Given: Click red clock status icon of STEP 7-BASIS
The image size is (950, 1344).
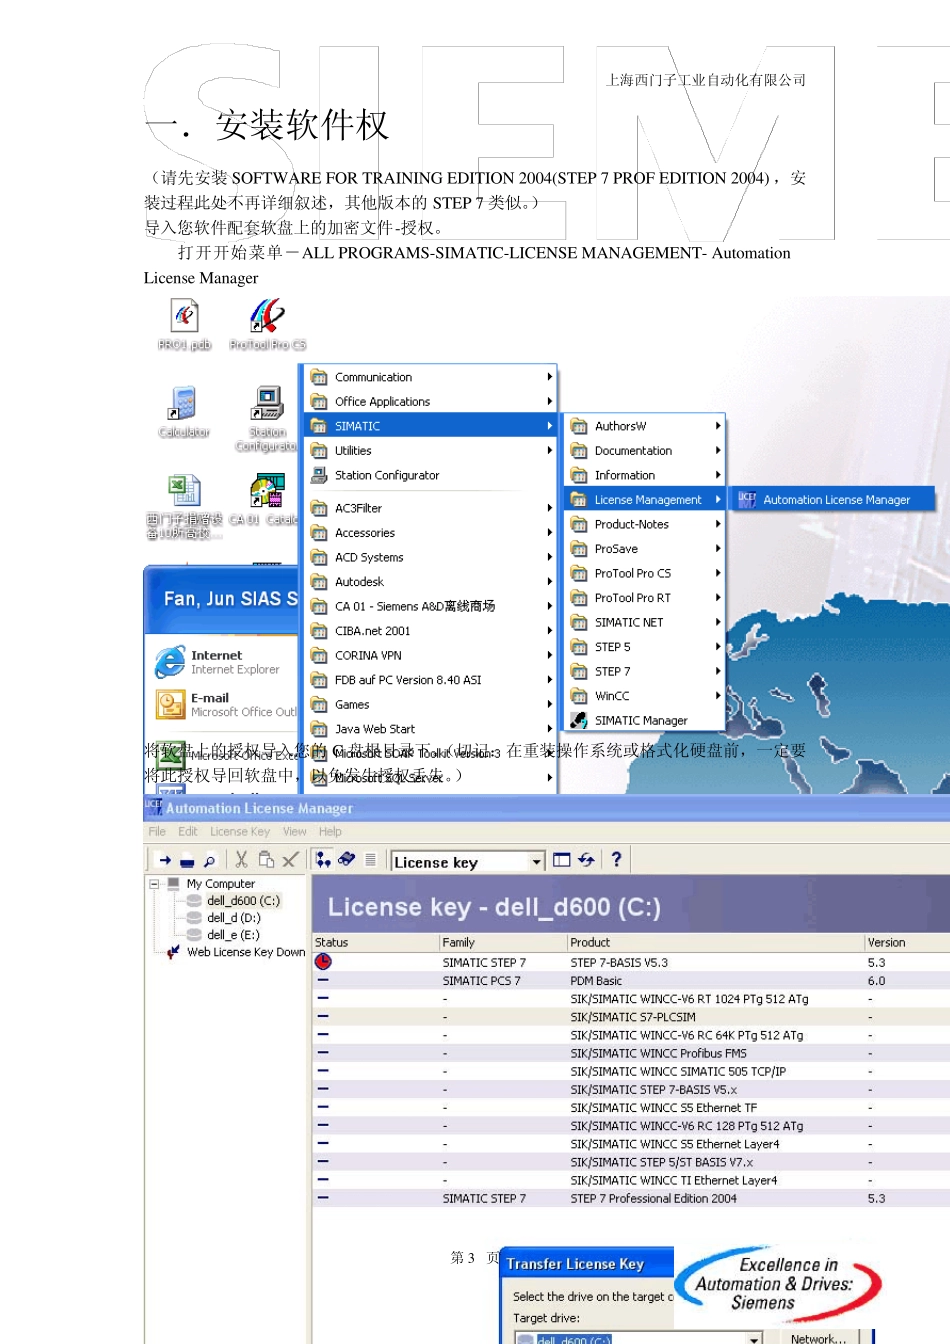Looking at the screenshot, I should coord(323,962).
